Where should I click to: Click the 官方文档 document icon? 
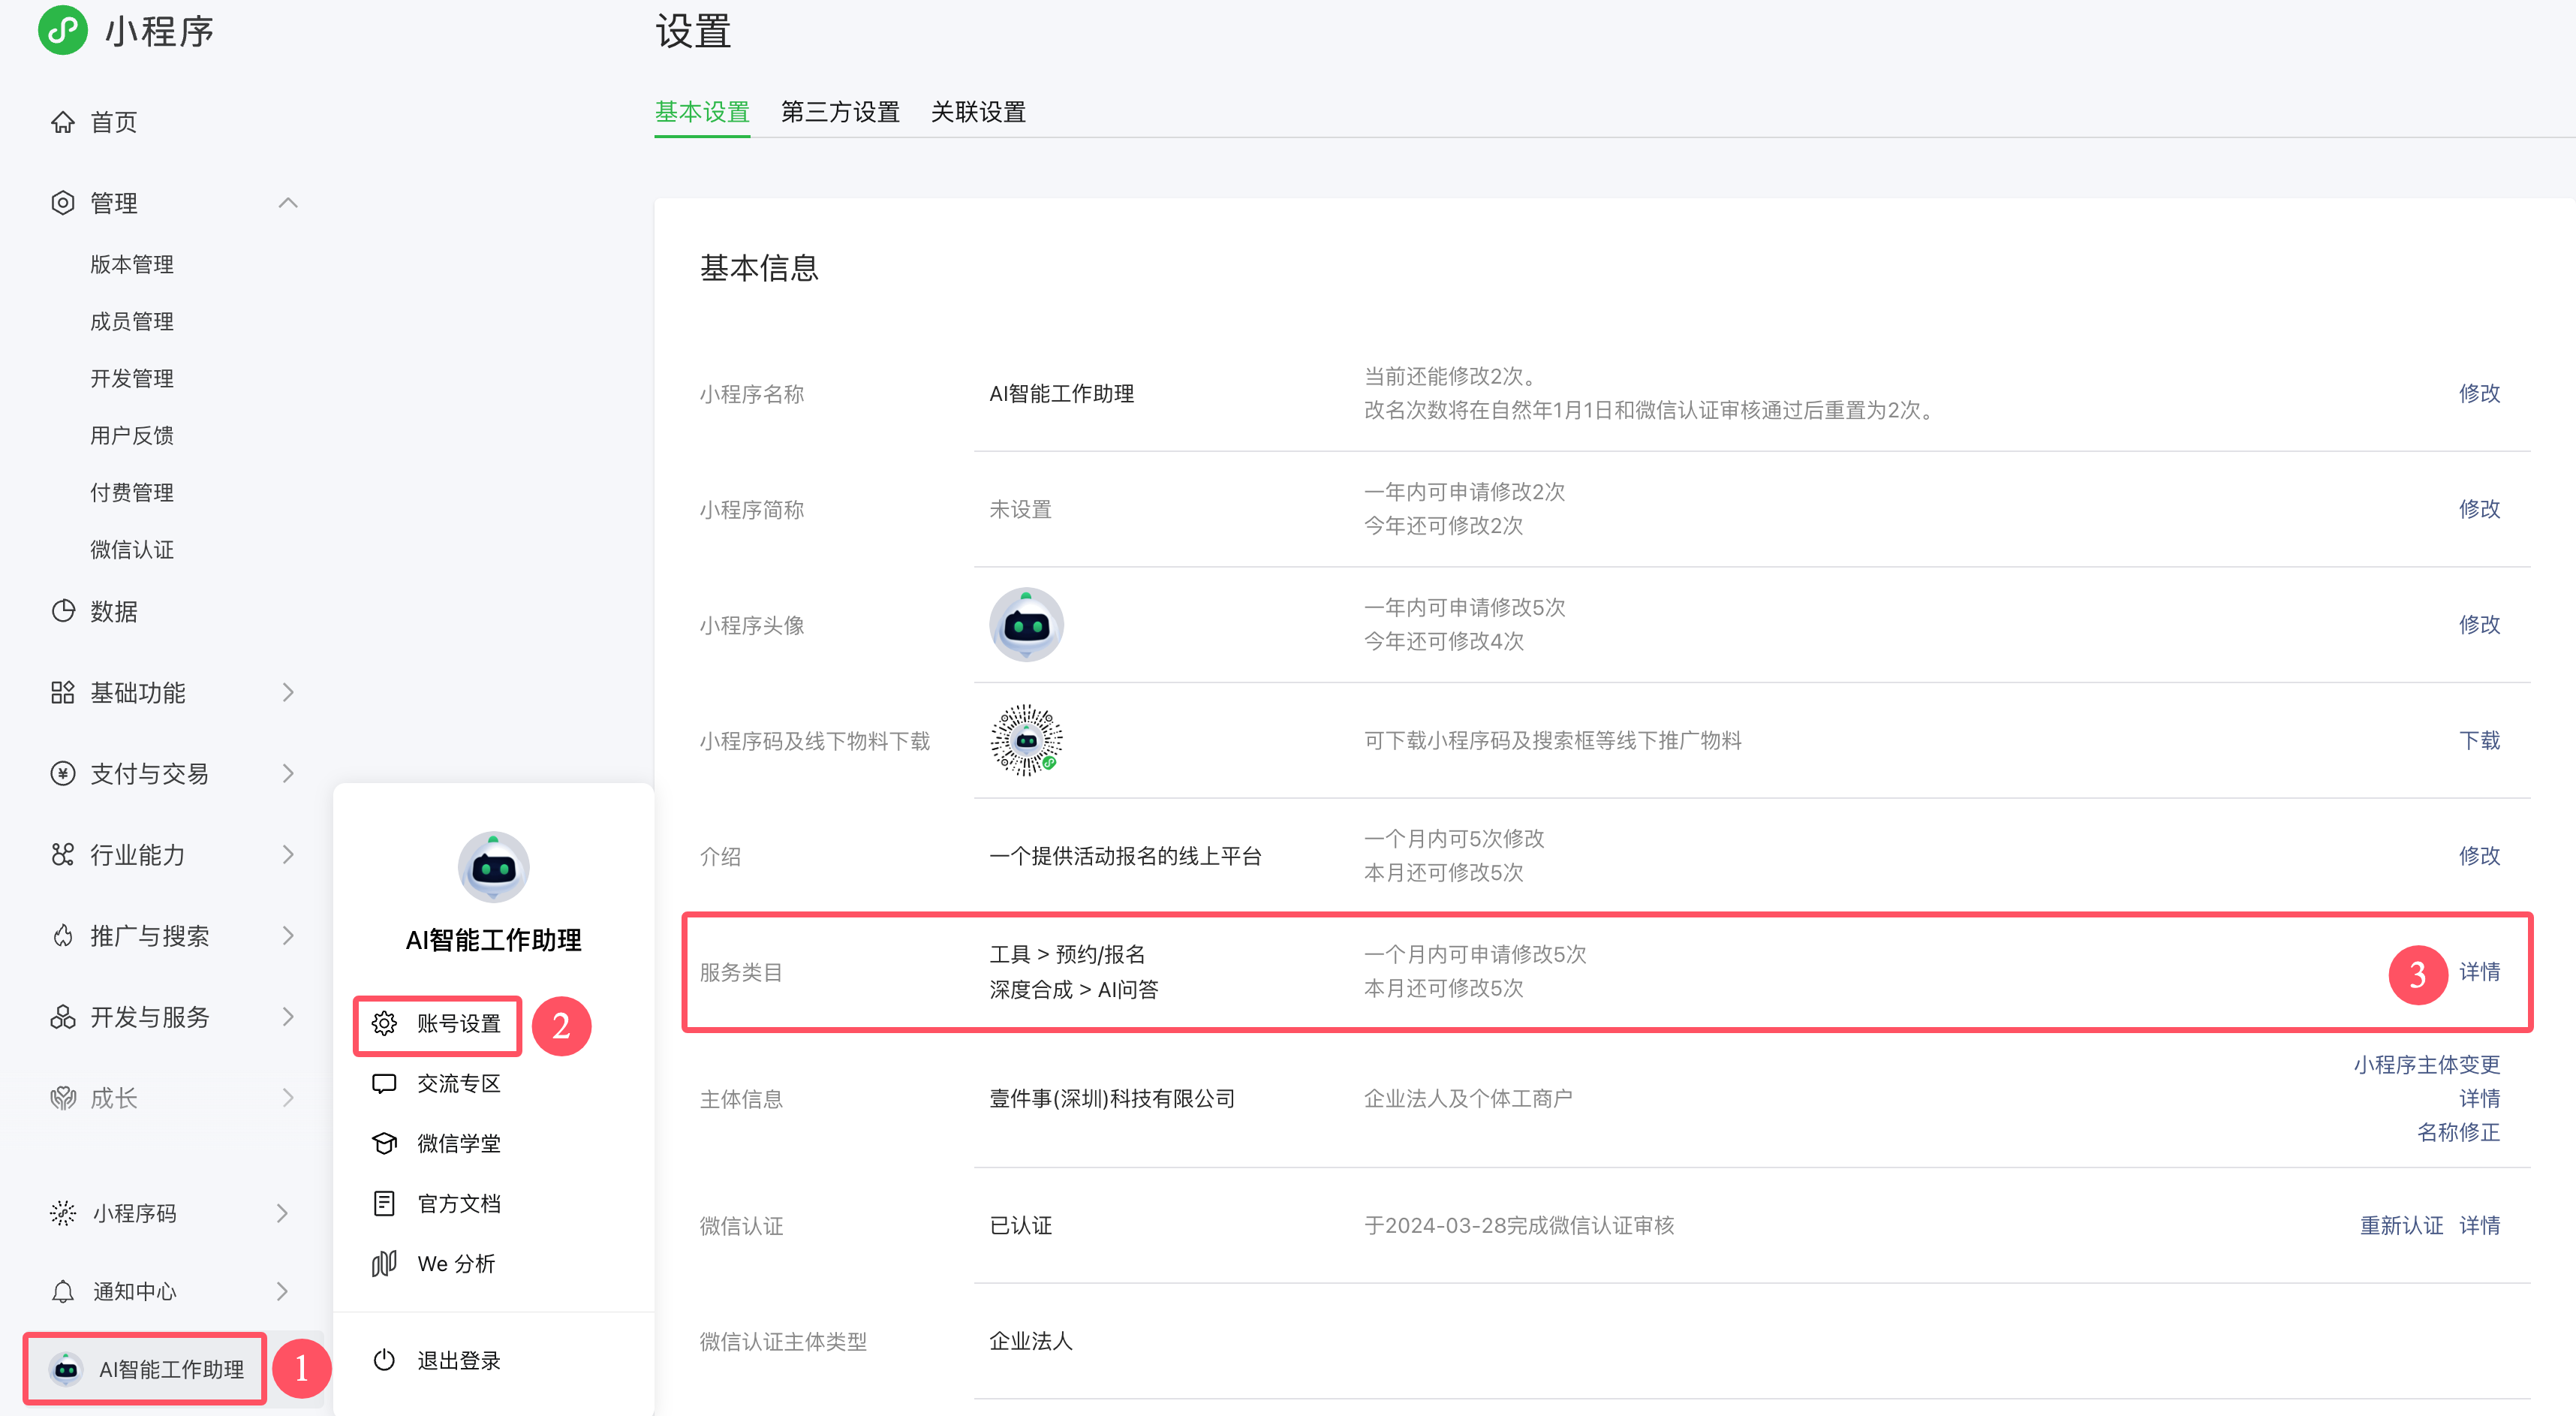(x=385, y=1203)
